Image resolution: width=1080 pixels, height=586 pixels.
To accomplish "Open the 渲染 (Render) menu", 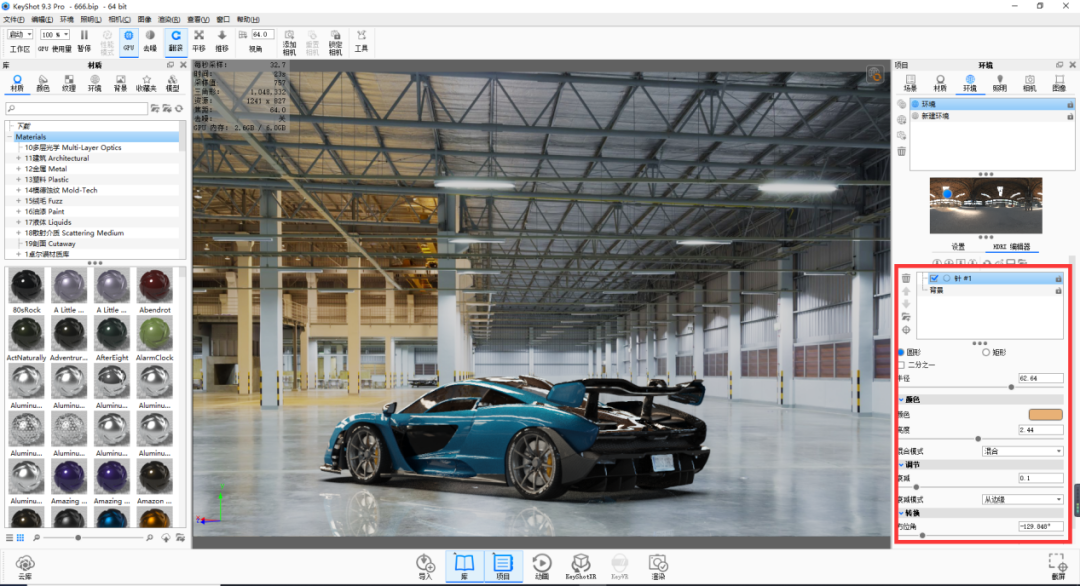I will pos(169,19).
